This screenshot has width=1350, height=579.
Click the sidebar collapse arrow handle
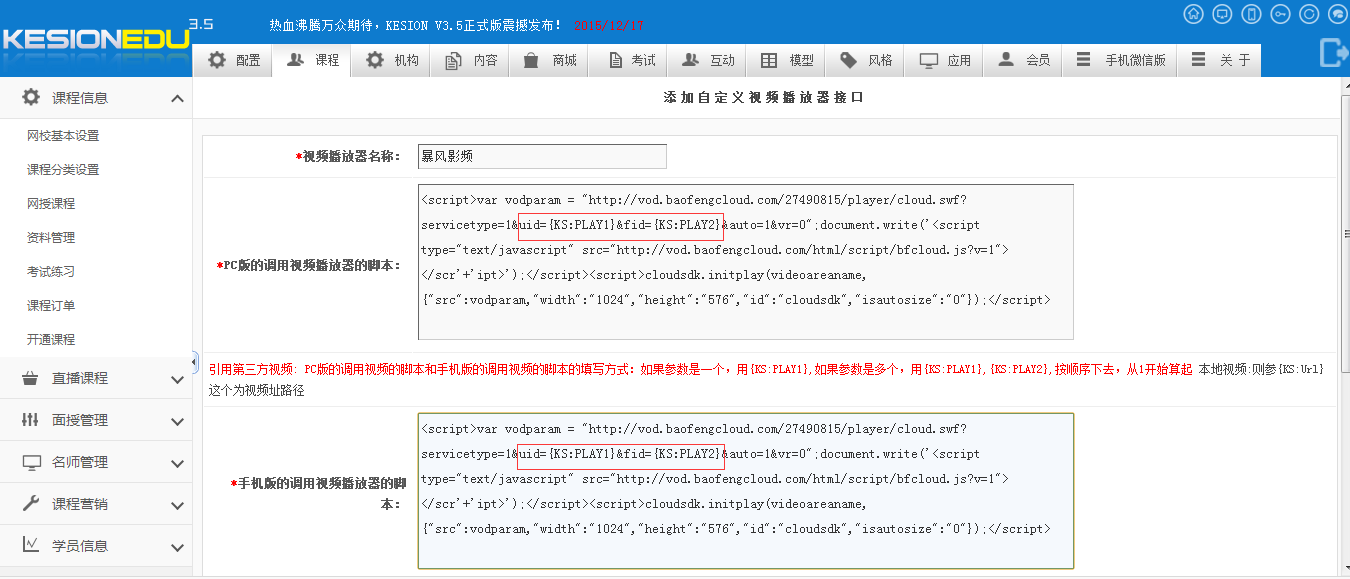196,362
